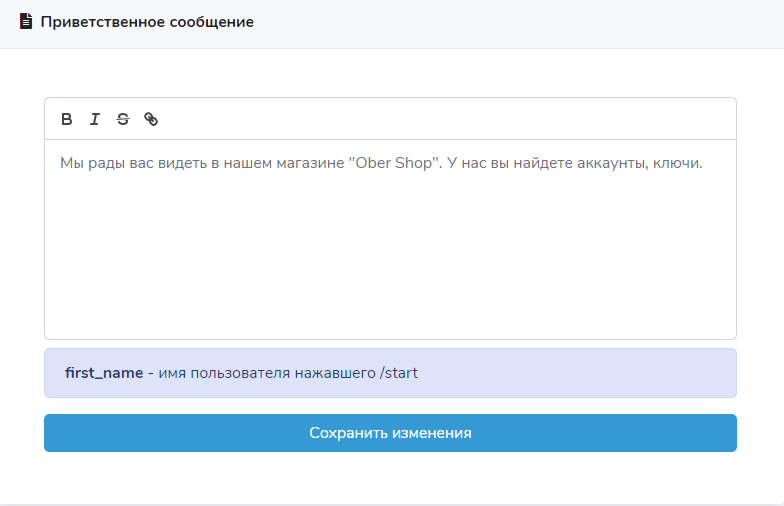This screenshot has width=784, height=506.
Task: Place cursor on "Ober Shop" in the message
Action: point(395,163)
